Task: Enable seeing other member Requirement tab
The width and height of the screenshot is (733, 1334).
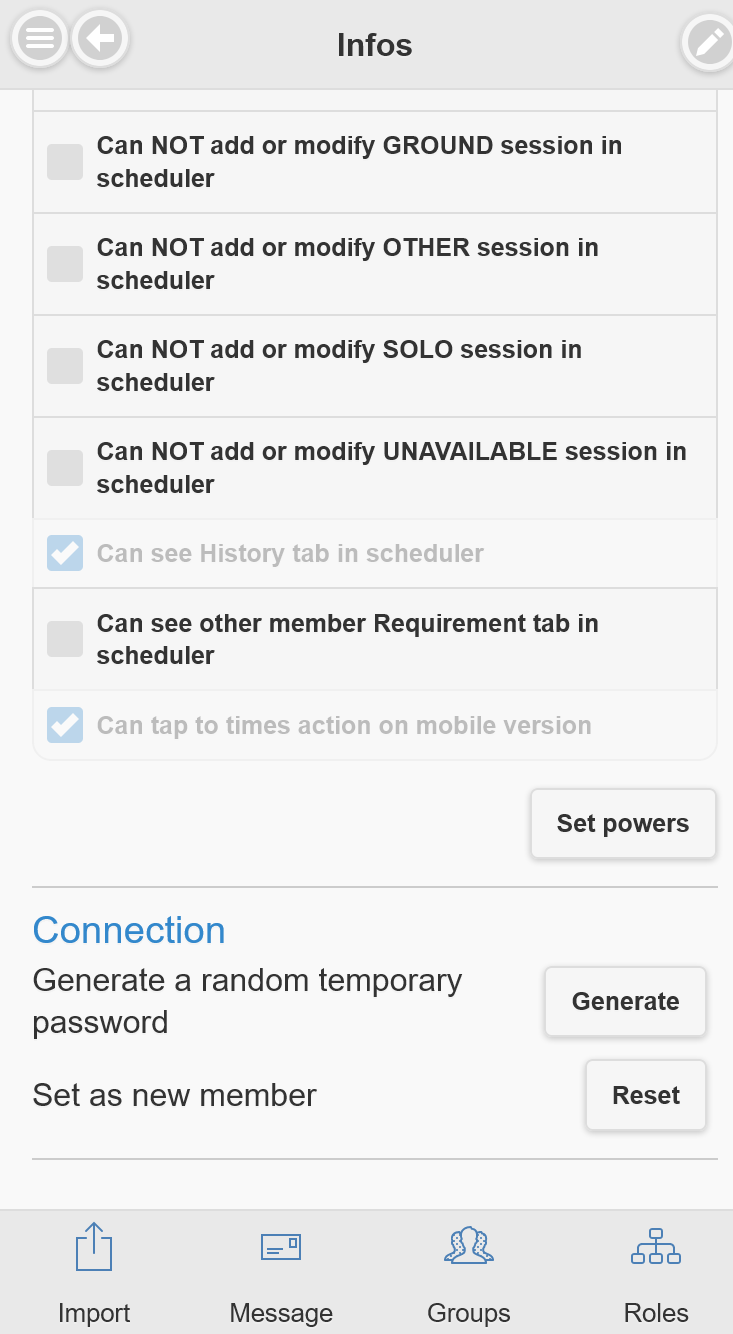Action: (65, 639)
